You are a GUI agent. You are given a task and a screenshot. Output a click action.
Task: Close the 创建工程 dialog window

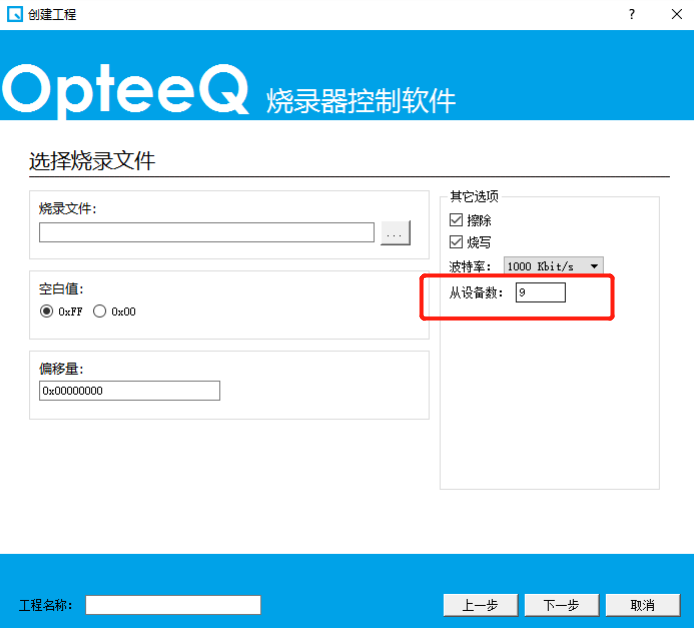coord(676,14)
